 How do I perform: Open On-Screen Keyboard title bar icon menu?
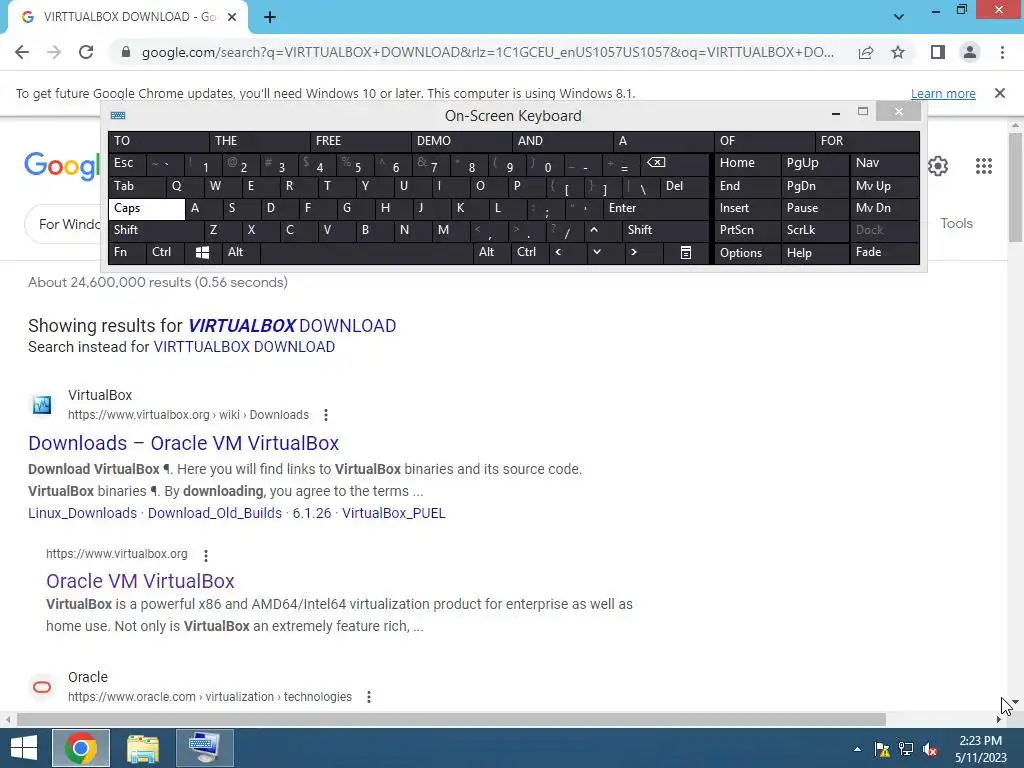[x=118, y=116]
